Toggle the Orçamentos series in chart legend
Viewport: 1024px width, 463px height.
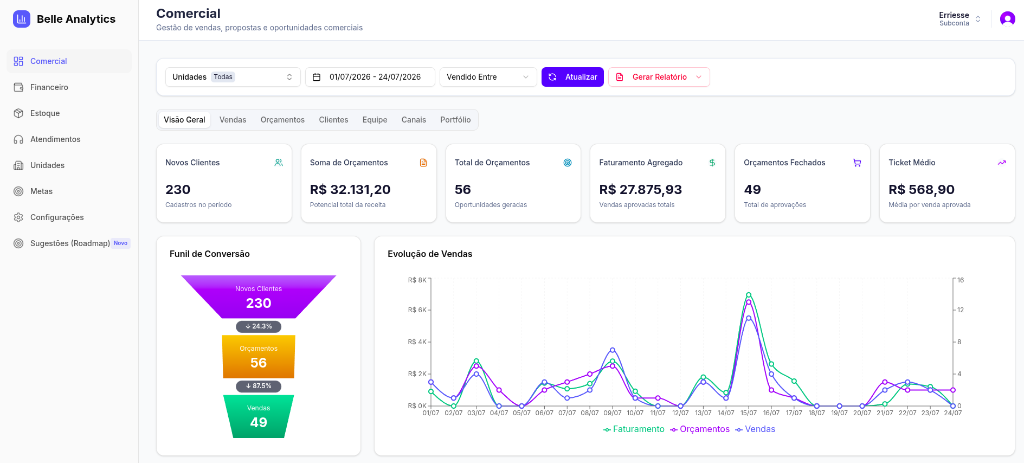coord(699,429)
